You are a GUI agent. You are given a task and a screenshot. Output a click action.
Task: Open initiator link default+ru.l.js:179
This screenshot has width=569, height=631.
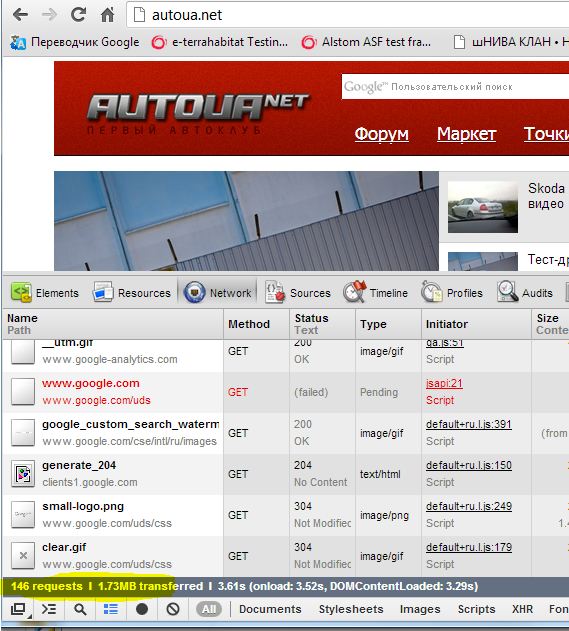(469, 547)
